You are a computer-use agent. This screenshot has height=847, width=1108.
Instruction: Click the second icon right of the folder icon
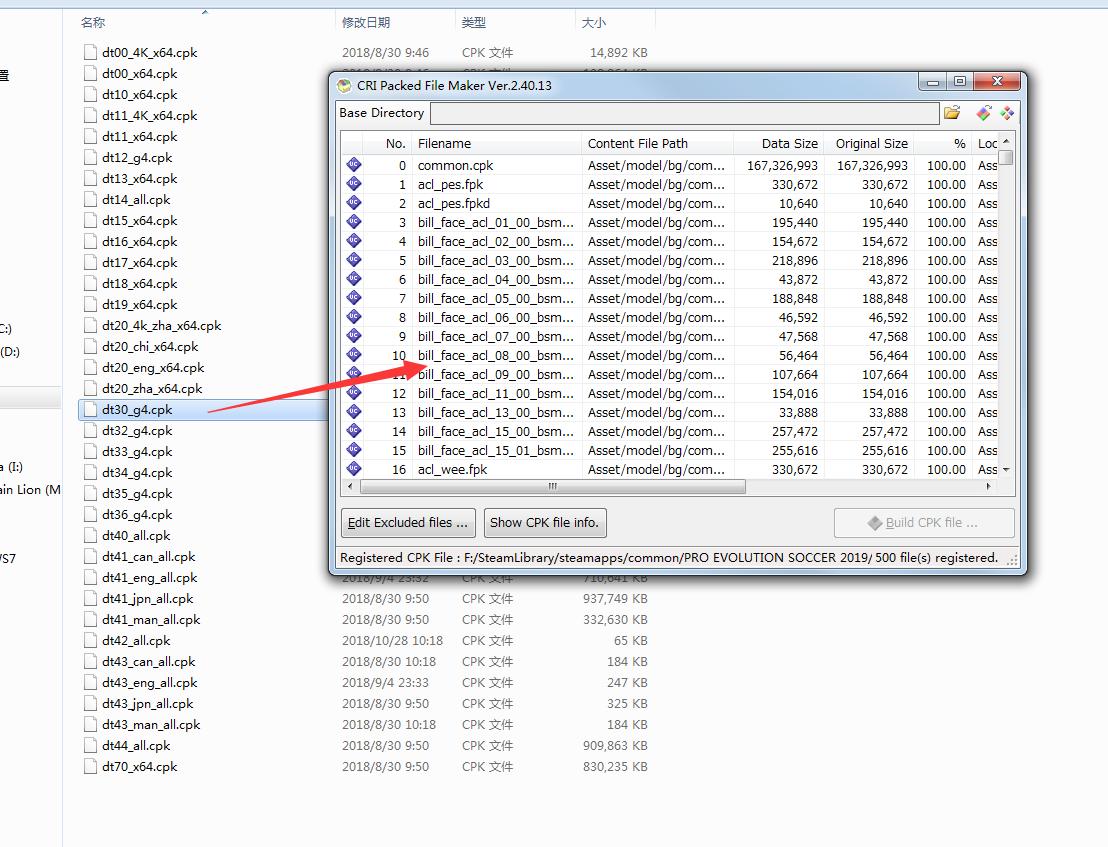(983, 113)
